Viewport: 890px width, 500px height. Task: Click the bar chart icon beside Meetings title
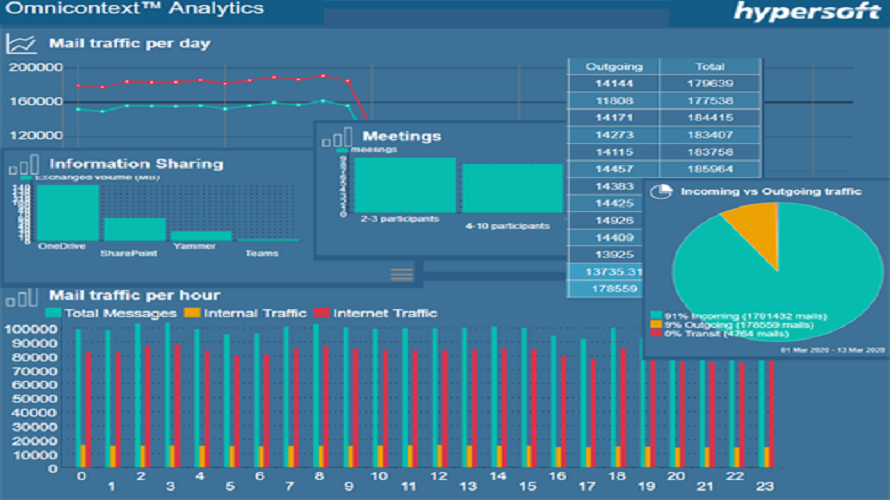337,137
